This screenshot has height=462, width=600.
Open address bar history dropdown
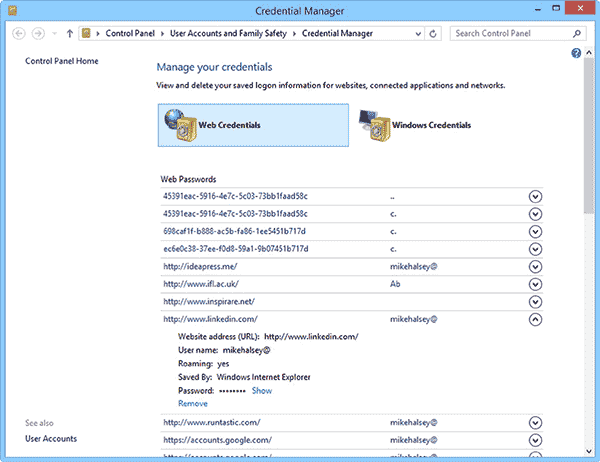(416, 33)
